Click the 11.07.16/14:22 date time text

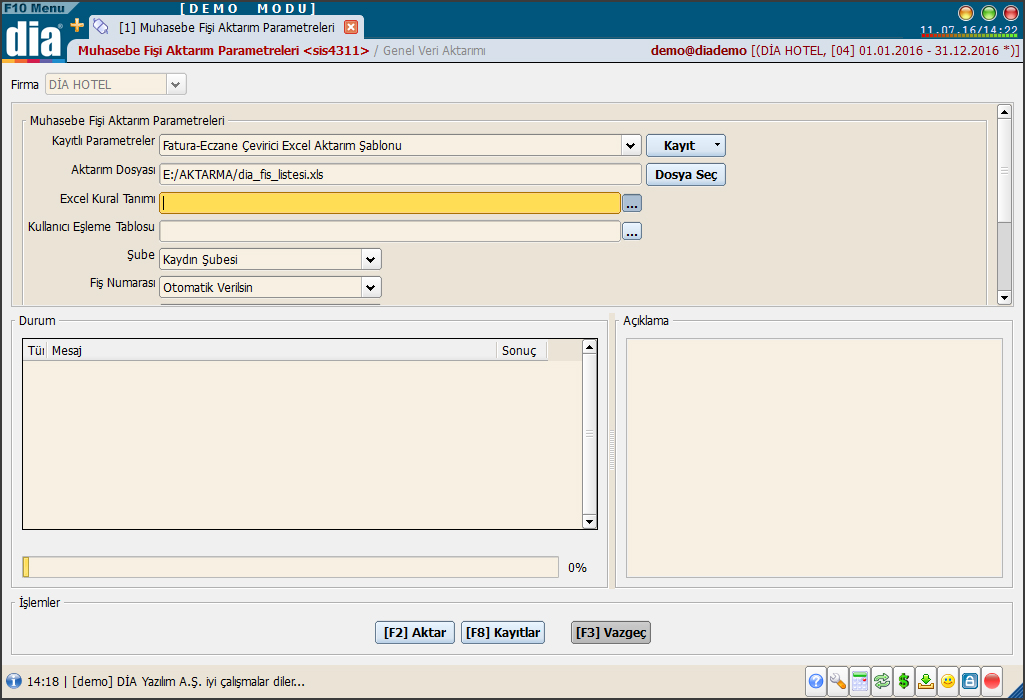click(969, 30)
